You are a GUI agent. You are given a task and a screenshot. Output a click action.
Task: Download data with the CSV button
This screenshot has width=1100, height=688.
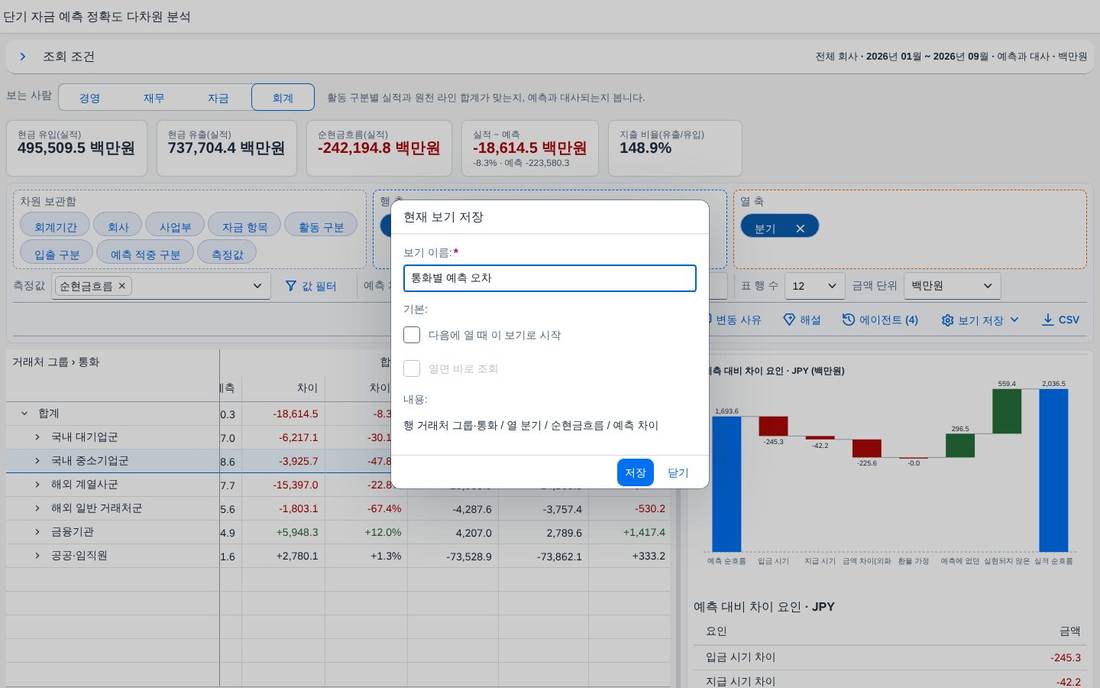point(1060,320)
